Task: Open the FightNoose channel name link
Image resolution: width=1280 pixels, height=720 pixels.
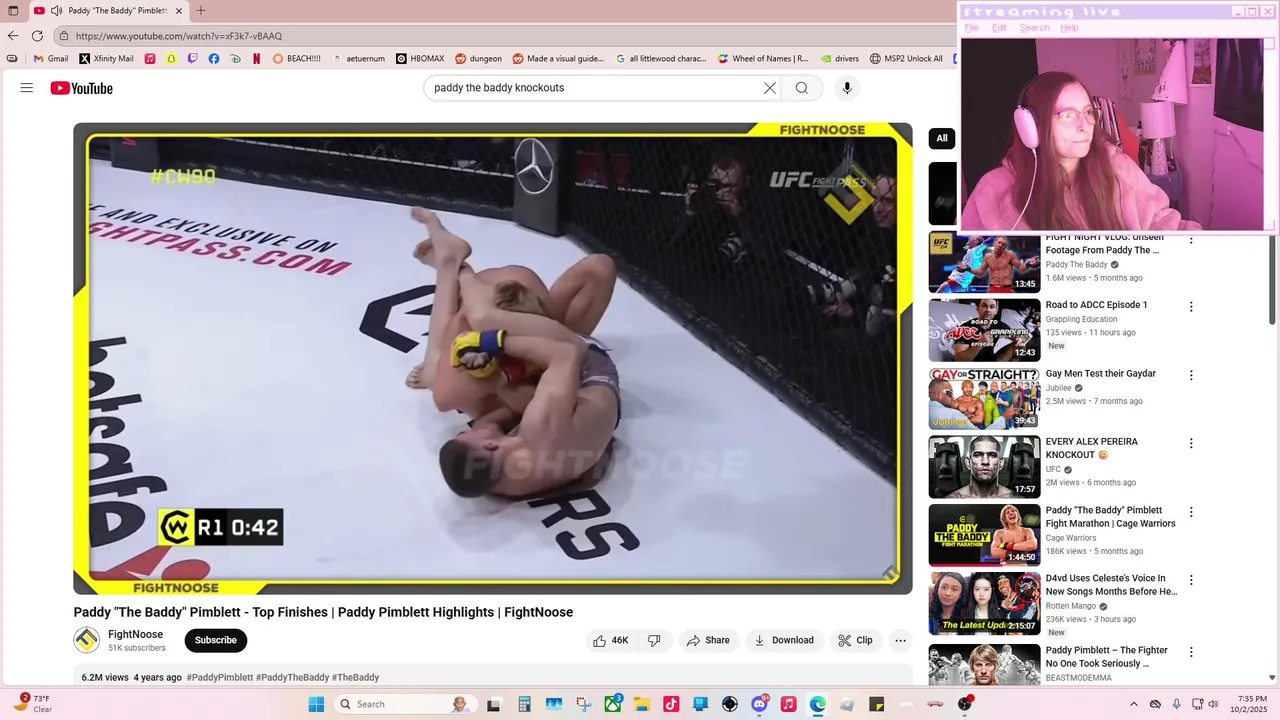Action: 135,634
